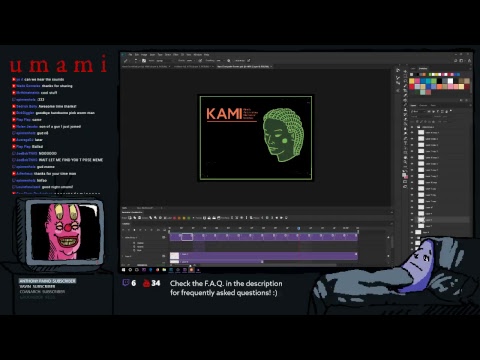Screen dimensions: 480x360
Task: Open the Window menu
Action: (198, 55)
